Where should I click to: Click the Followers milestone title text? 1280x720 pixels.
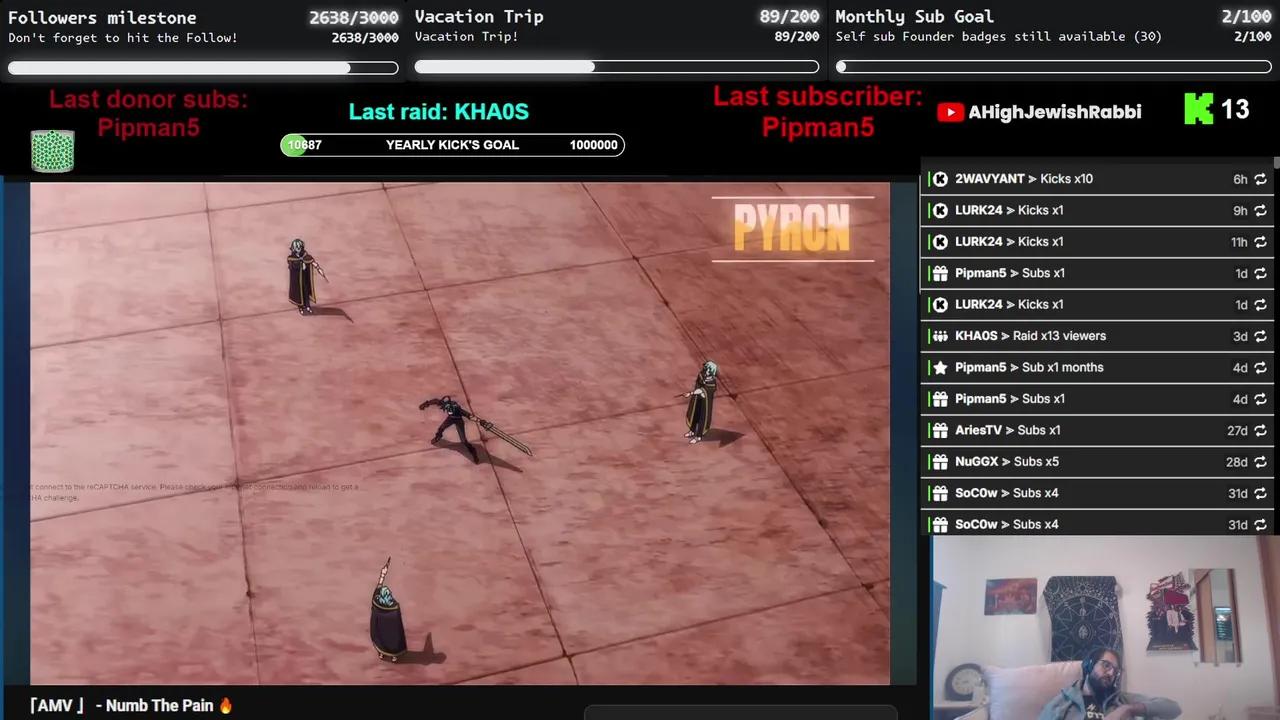coord(102,17)
